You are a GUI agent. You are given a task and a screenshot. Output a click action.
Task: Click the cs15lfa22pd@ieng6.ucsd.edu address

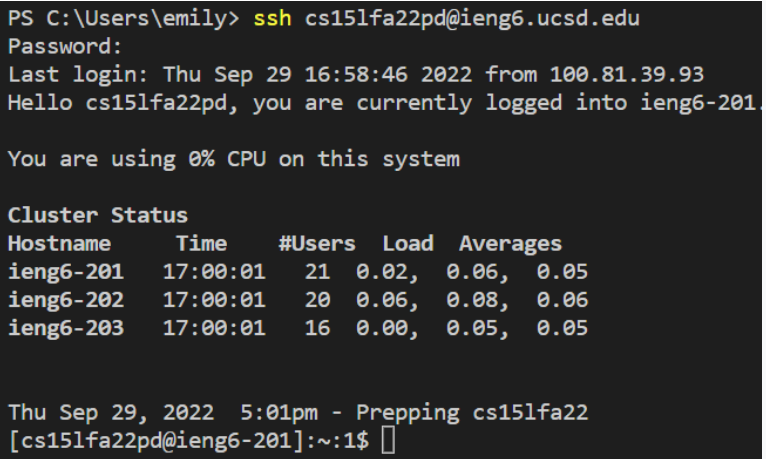(x=473, y=19)
